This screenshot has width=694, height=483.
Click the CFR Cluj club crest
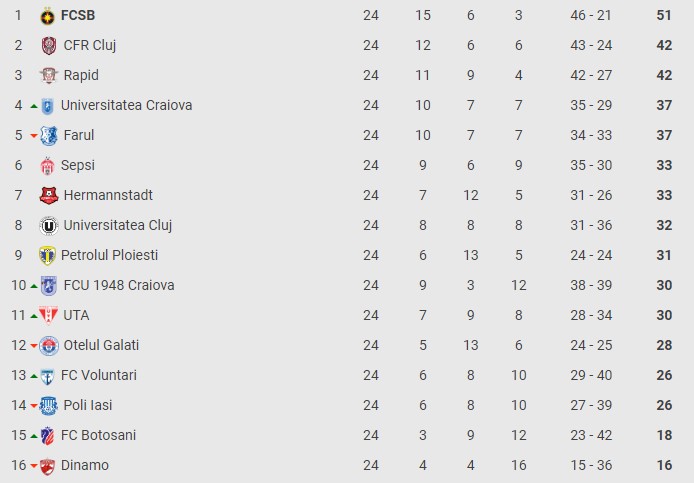tap(49, 46)
